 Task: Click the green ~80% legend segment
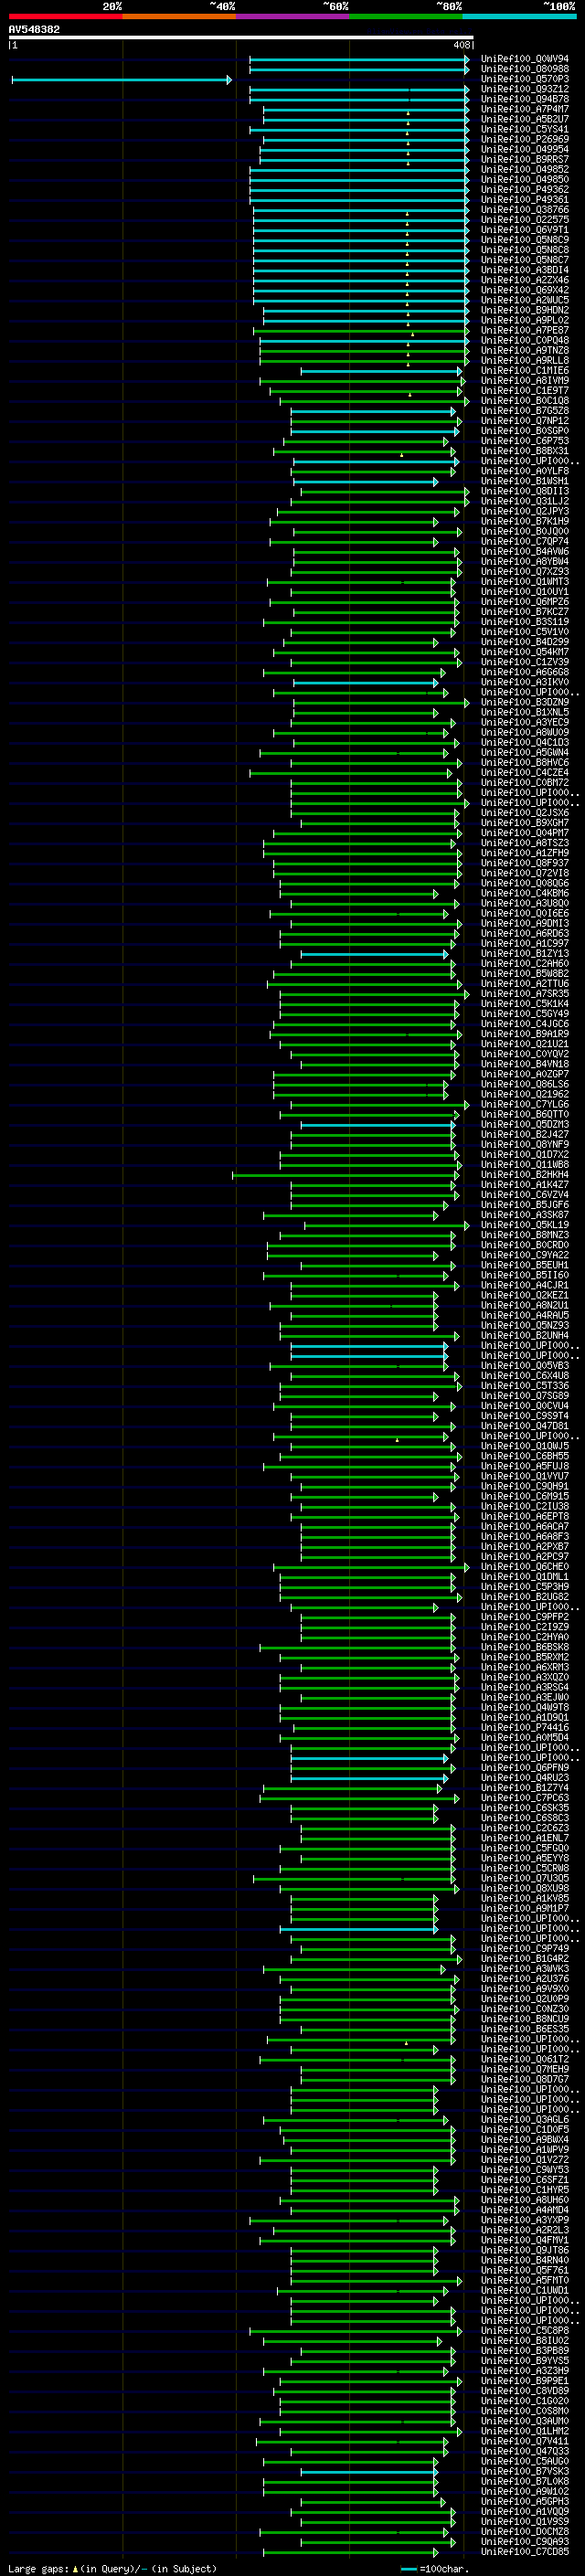(x=406, y=16)
